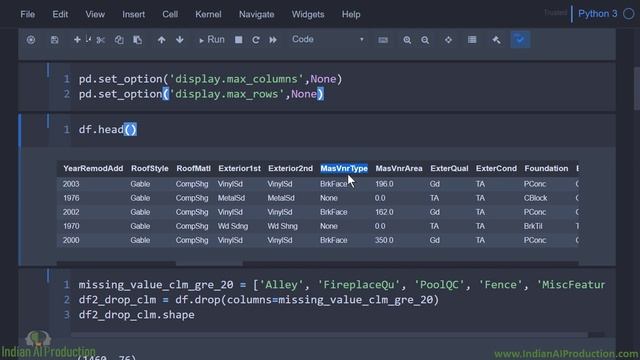640x360 pixels.
Task: Click the 162.0 MasVnrArea value
Action: tap(384, 212)
